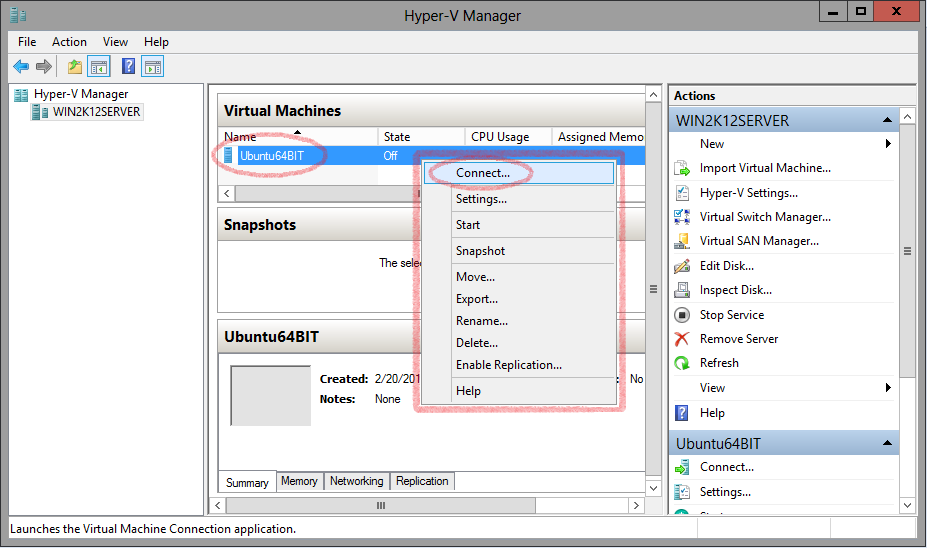This screenshot has height=548, width=927.
Task: Select the WIN2K12SERVER tree node
Action: [87, 112]
